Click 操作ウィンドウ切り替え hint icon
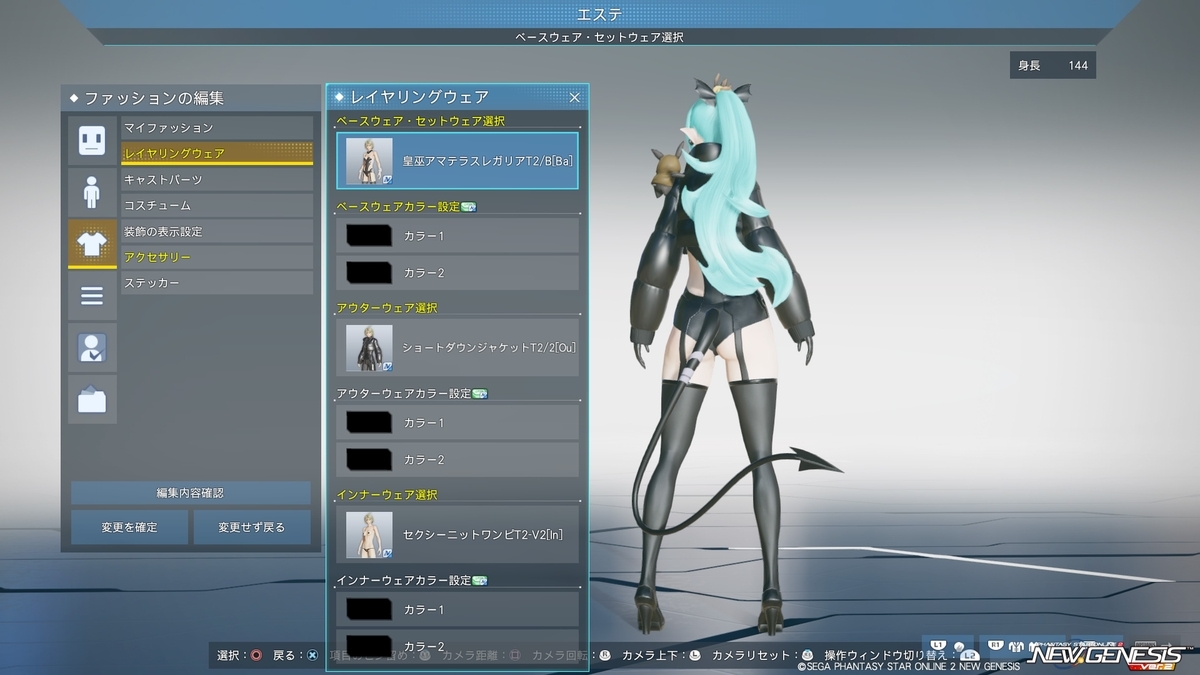The width and height of the screenshot is (1200, 675). pos(969,656)
